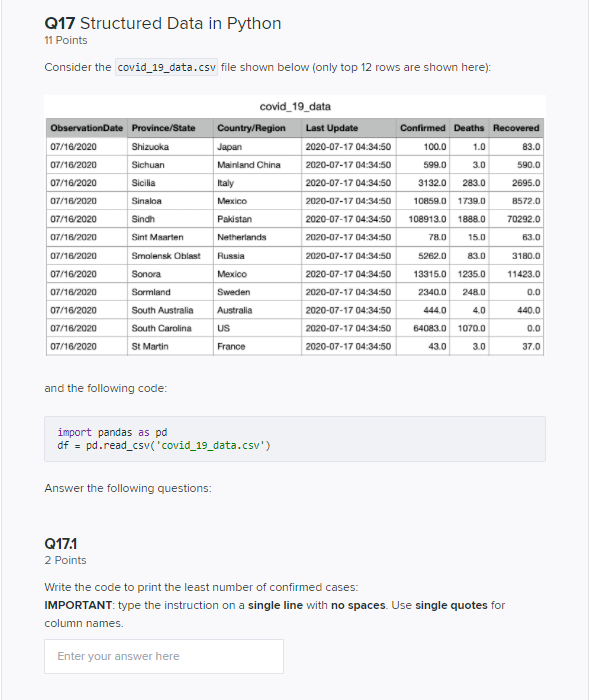Click the pd.read_csv code line
Viewport: 605px width, 700px height.
point(164,446)
